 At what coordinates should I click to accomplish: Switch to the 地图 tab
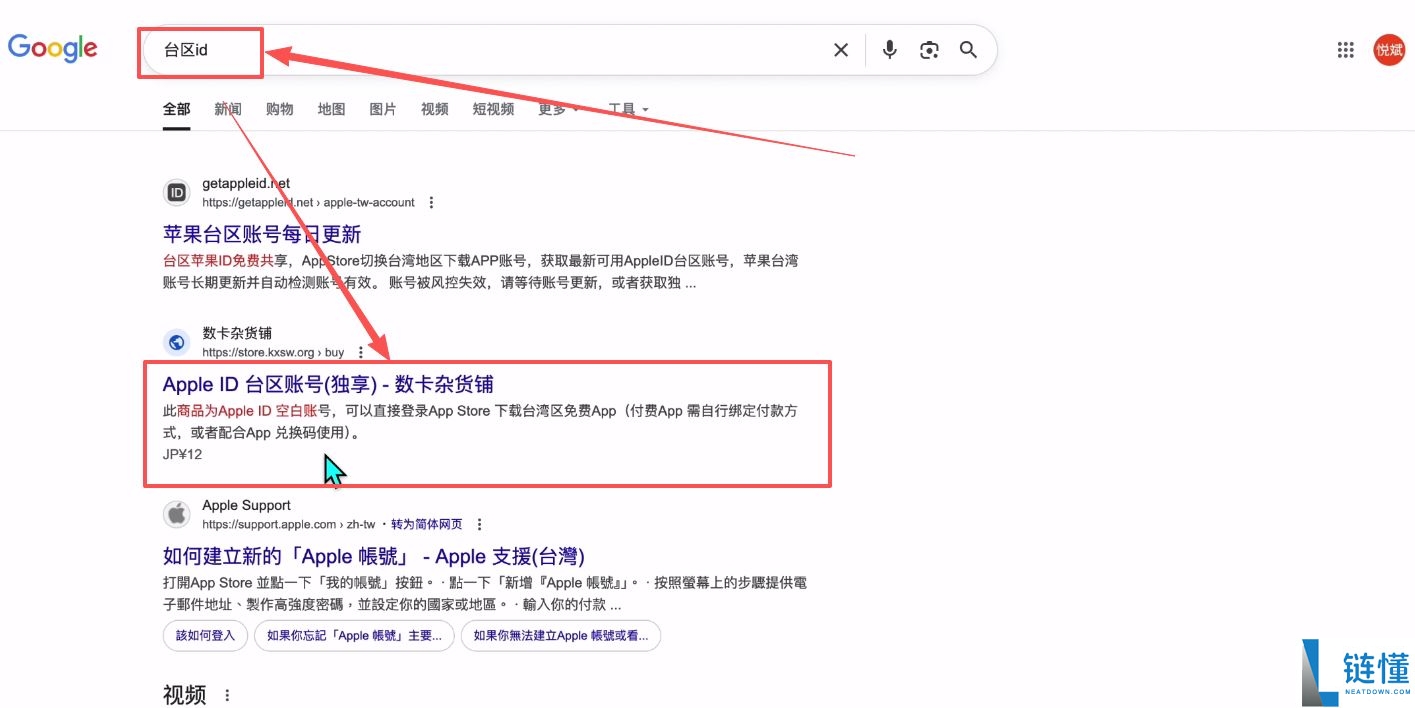331,109
